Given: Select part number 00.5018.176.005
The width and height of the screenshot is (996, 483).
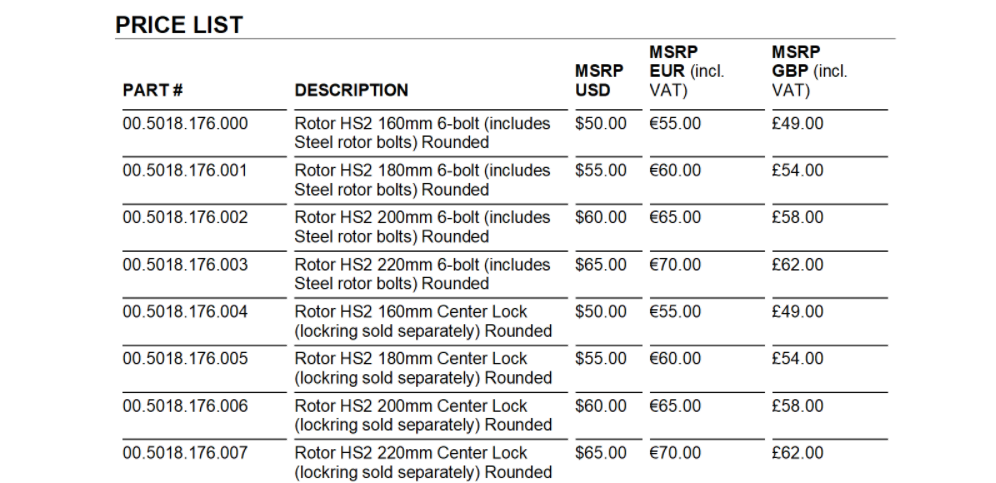Looking at the screenshot, I should click(x=185, y=359).
